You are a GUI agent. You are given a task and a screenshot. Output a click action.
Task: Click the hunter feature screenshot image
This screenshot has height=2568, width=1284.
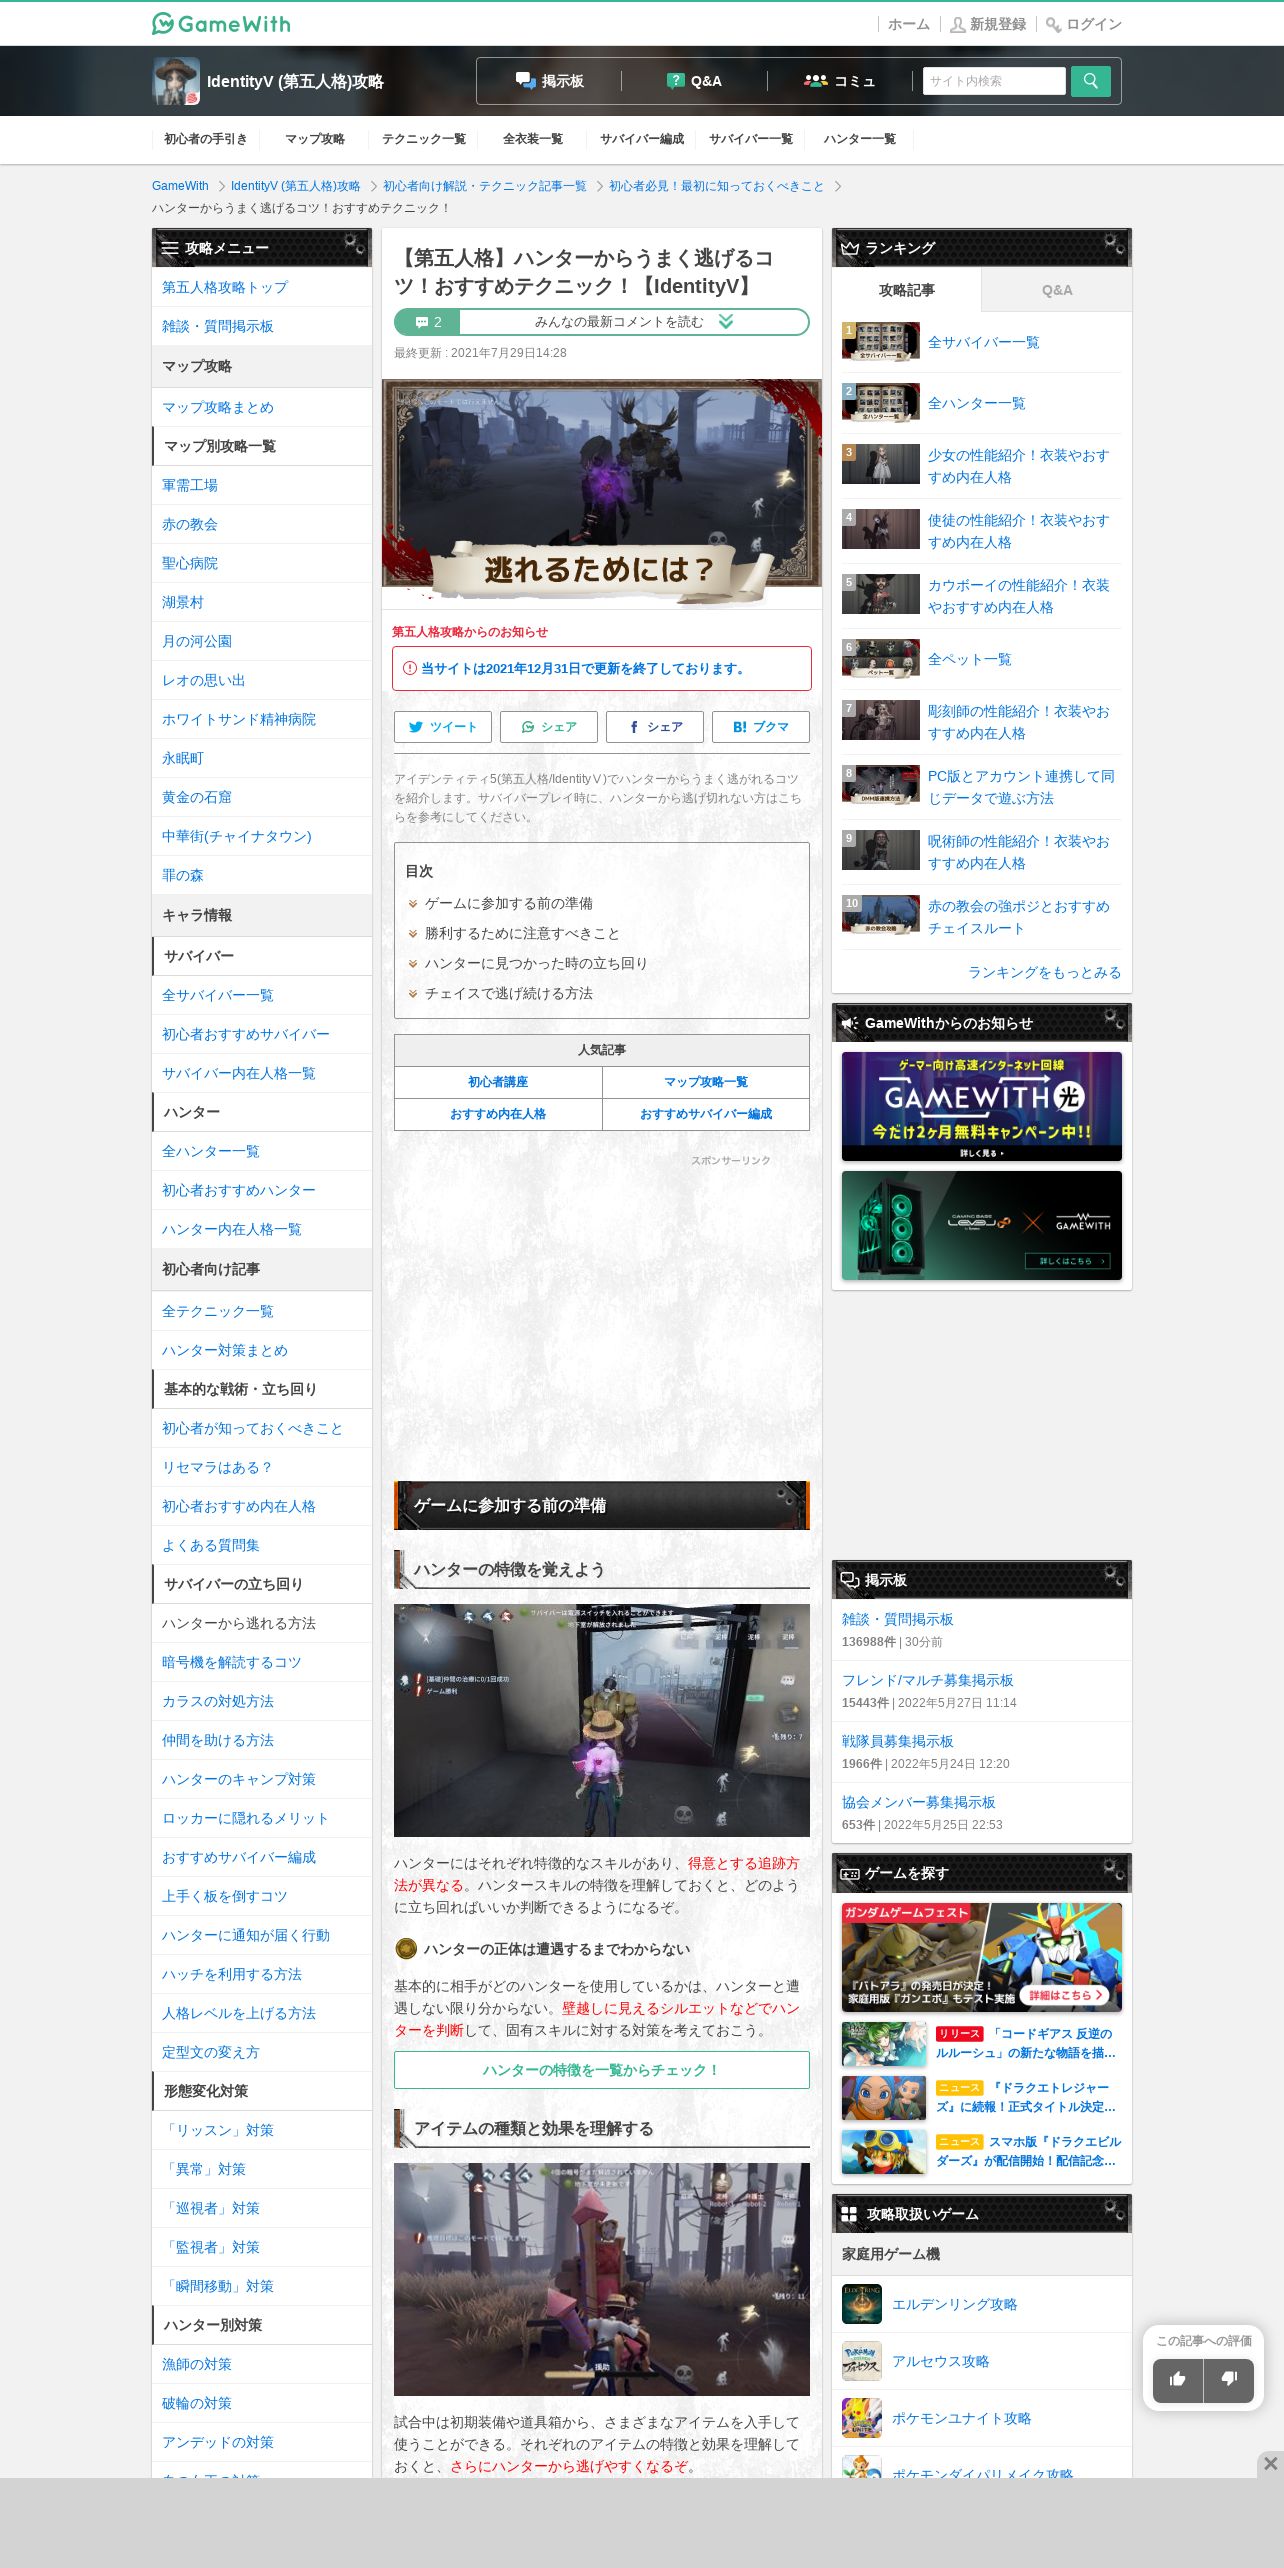pos(602,1721)
